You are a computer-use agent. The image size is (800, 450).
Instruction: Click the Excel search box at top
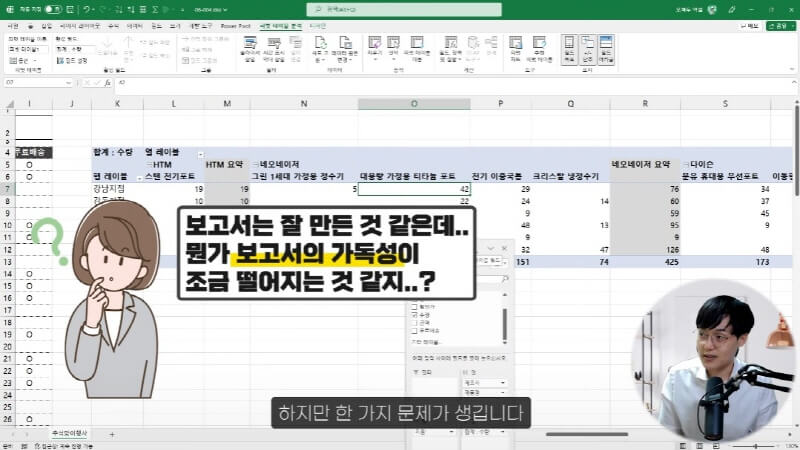pyautogui.click(x=404, y=9)
